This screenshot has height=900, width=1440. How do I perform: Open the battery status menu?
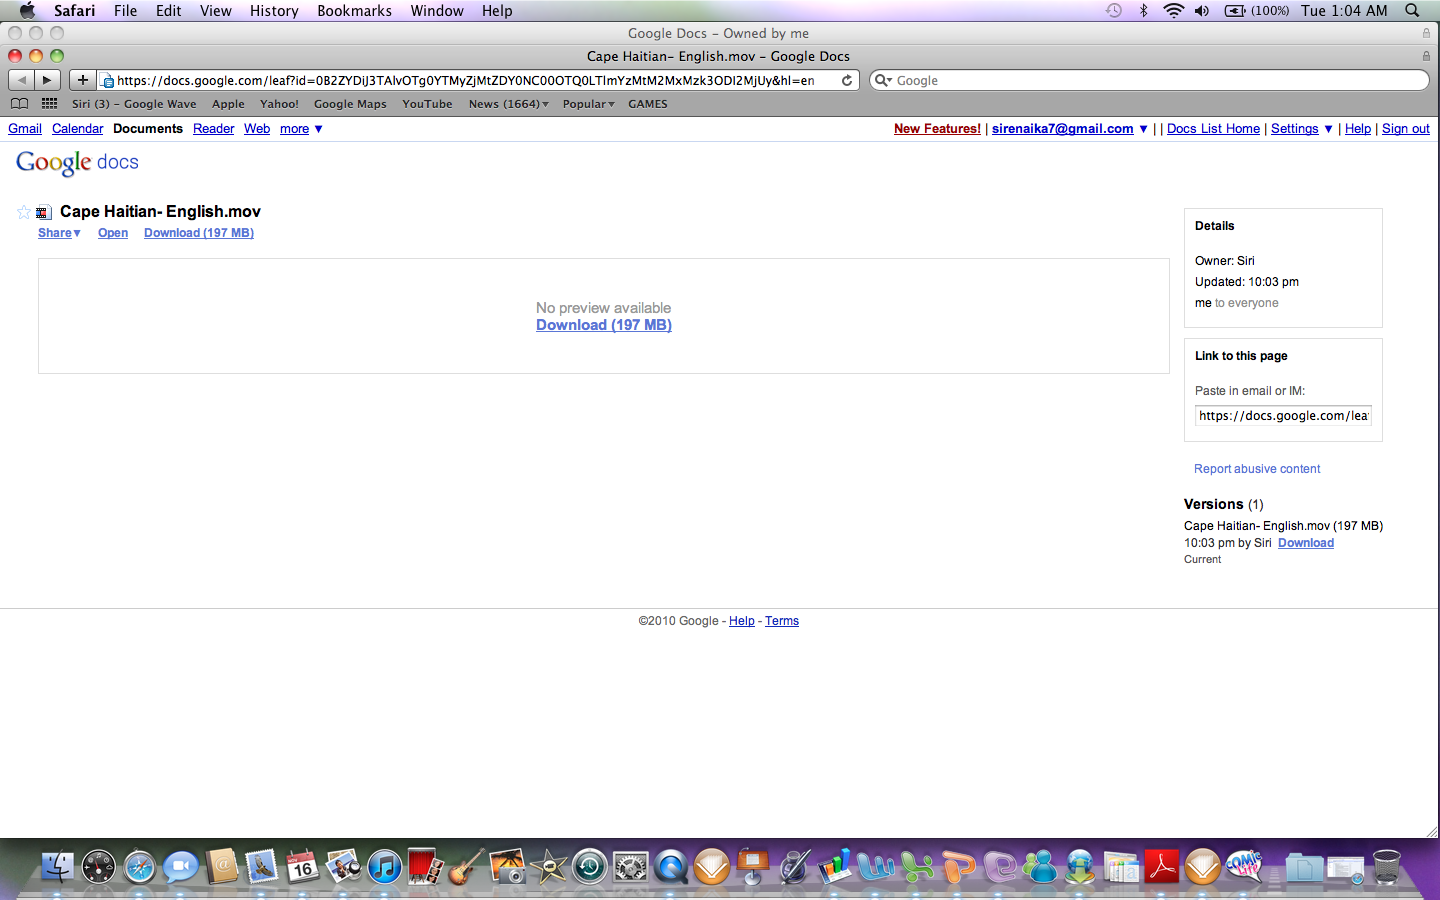click(x=1256, y=11)
